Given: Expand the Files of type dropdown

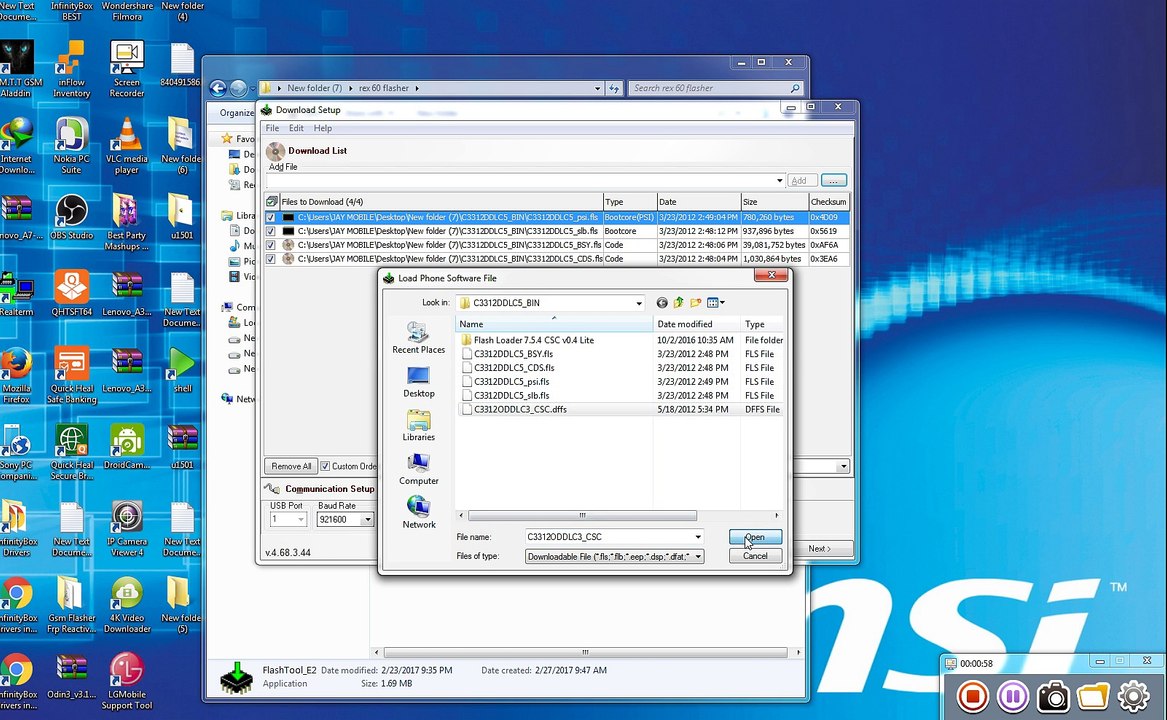Looking at the screenshot, I should click(x=697, y=556).
